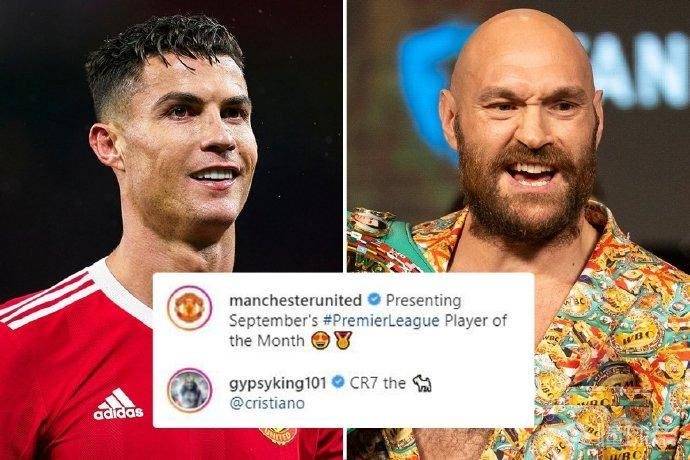Click the club crest on red shirt
The image size is (690, 460).
[278, 435]
